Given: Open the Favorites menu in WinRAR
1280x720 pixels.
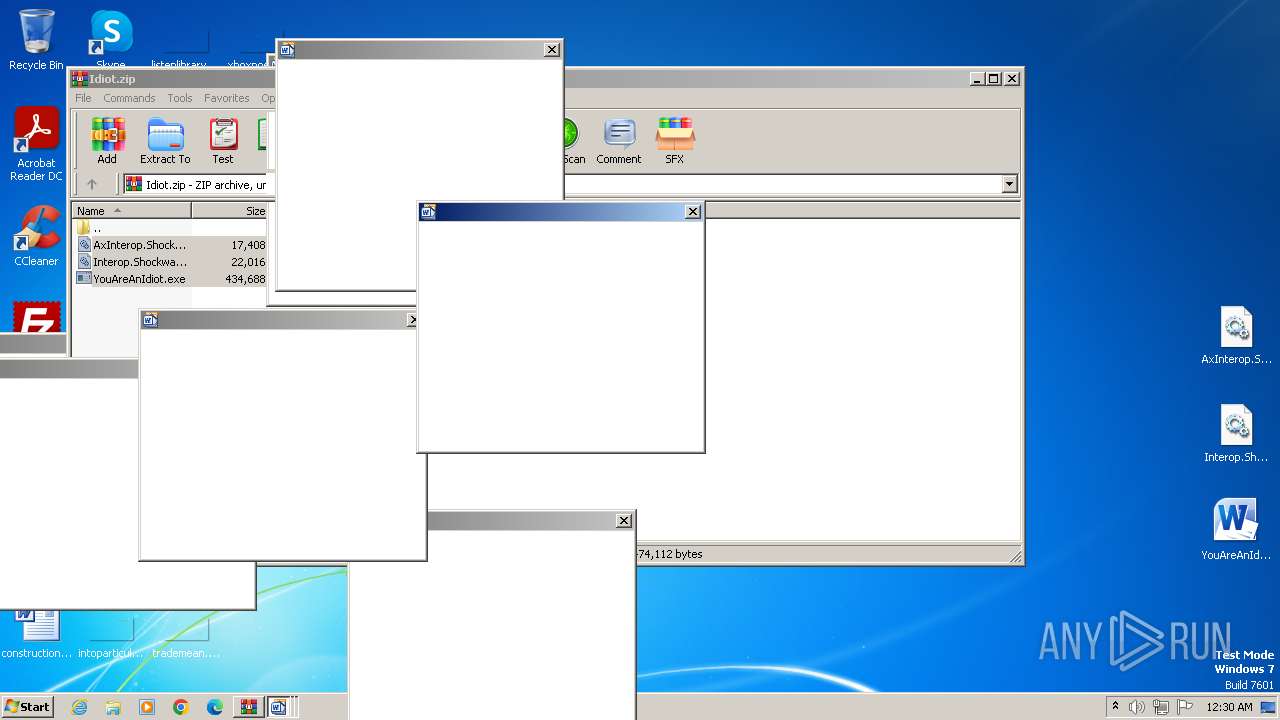Looking at the screenshot, I should tap(227, 98).
